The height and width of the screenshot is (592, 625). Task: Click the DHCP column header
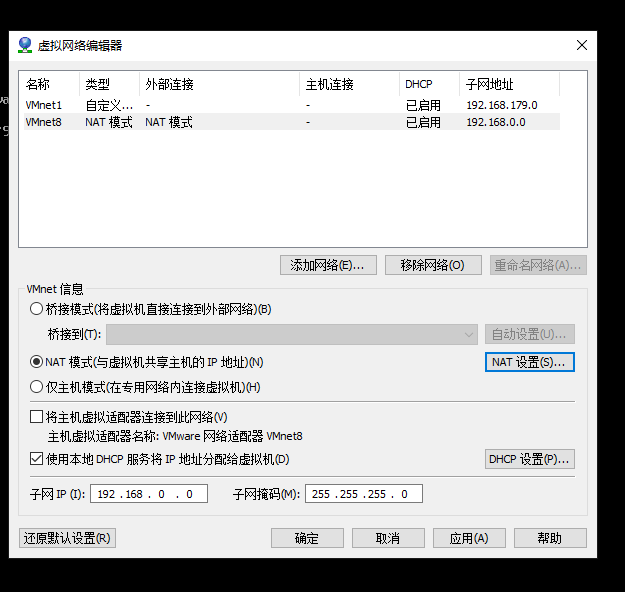[429, 84]
